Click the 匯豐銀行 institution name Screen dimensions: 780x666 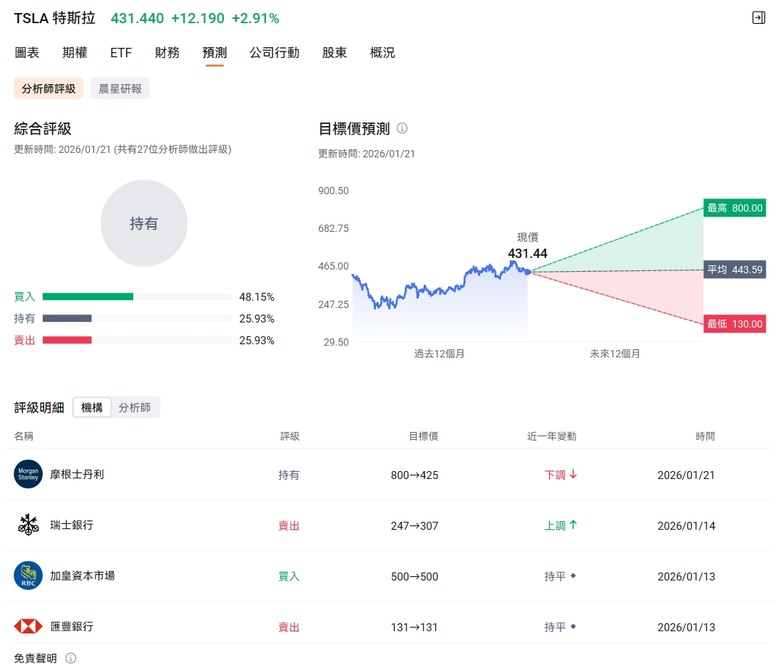(72, 626)
